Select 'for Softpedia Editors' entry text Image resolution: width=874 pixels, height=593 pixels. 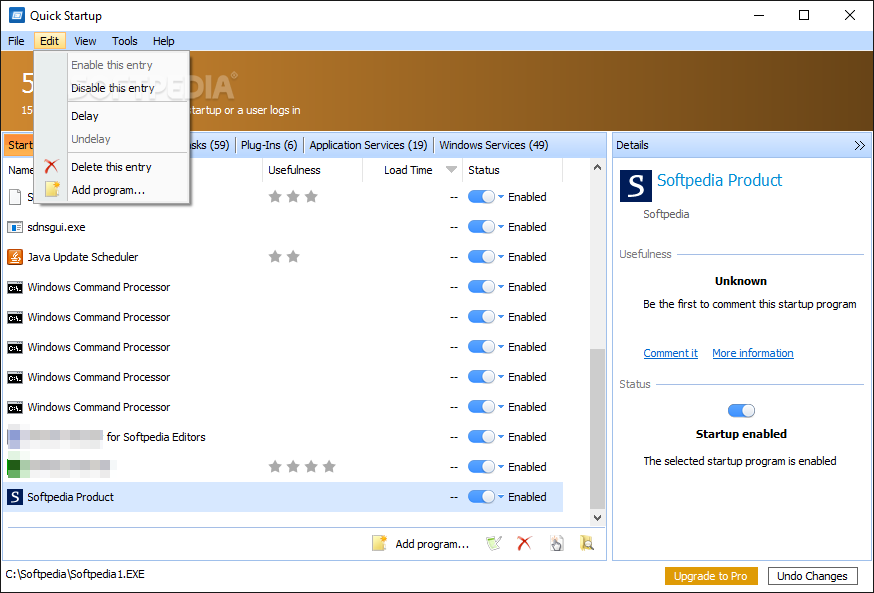[x=156, y=437]
